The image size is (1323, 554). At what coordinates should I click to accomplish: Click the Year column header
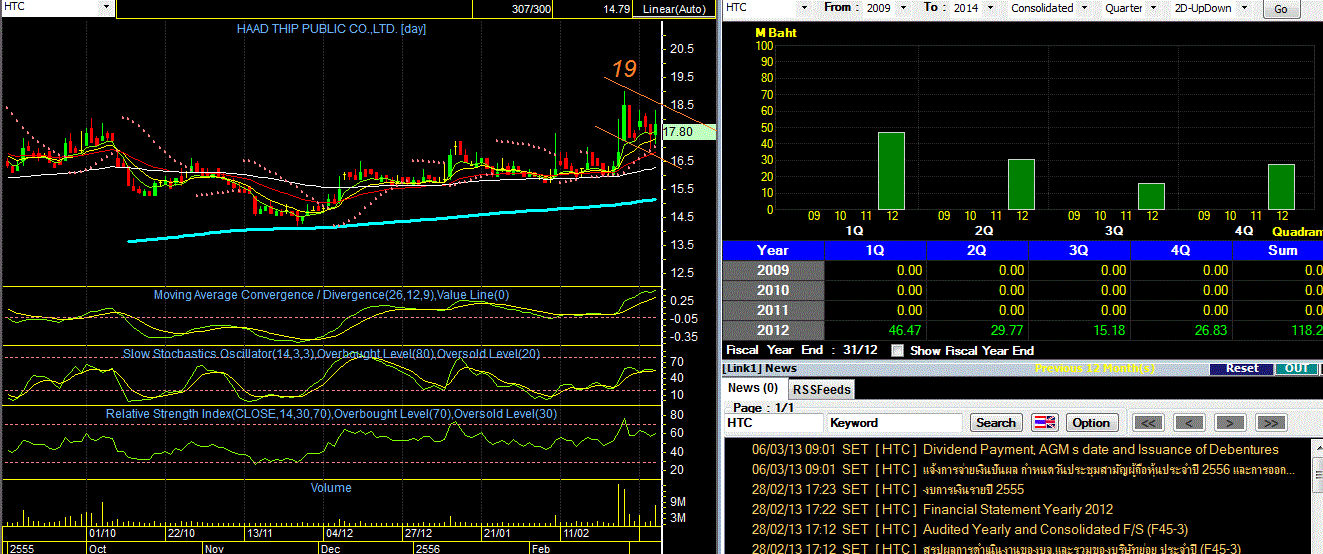(773, 250)
